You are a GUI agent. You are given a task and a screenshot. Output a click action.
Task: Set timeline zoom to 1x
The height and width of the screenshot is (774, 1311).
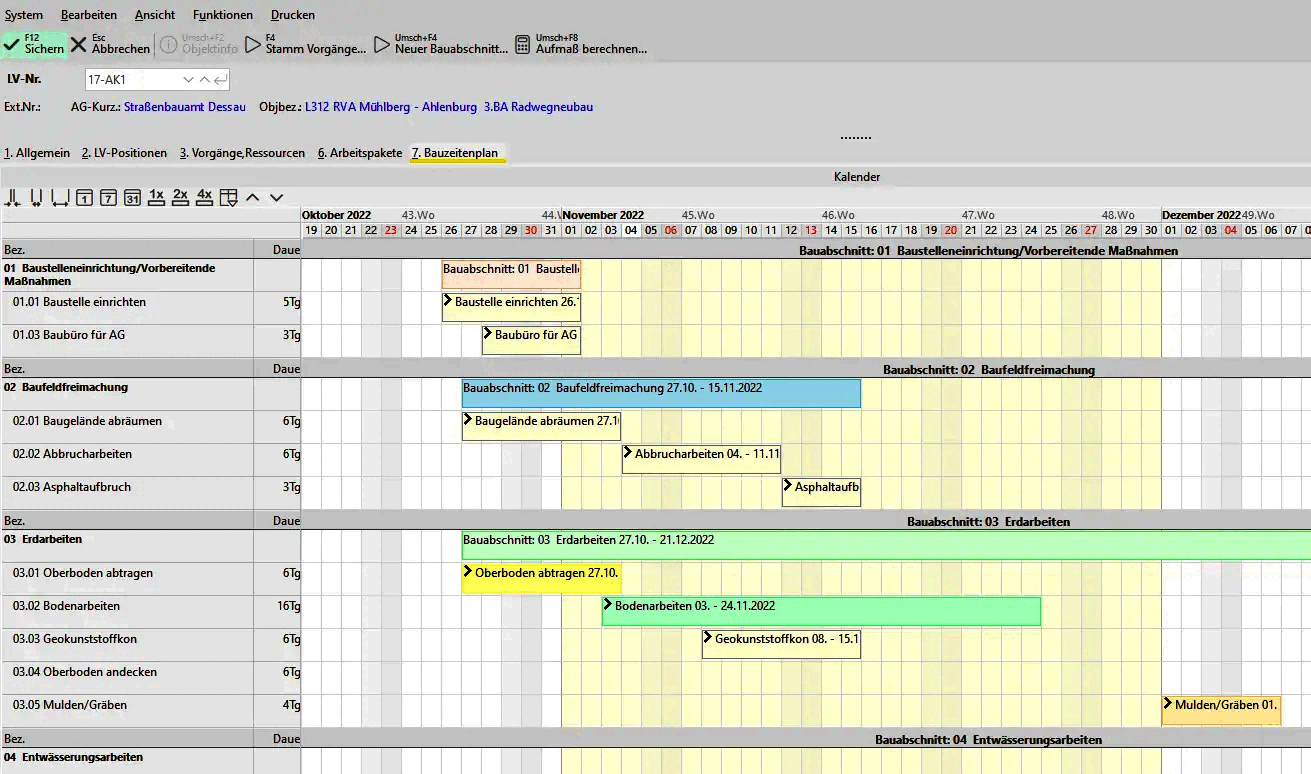tap(156, 196)
